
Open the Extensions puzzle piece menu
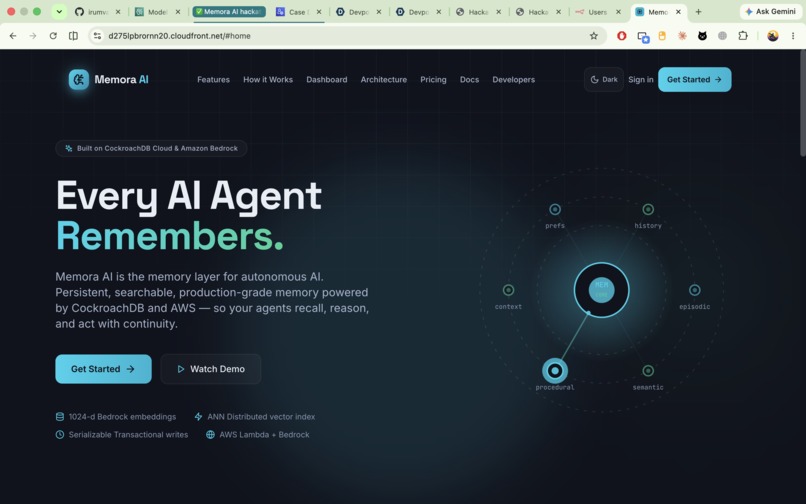(743, 36)
